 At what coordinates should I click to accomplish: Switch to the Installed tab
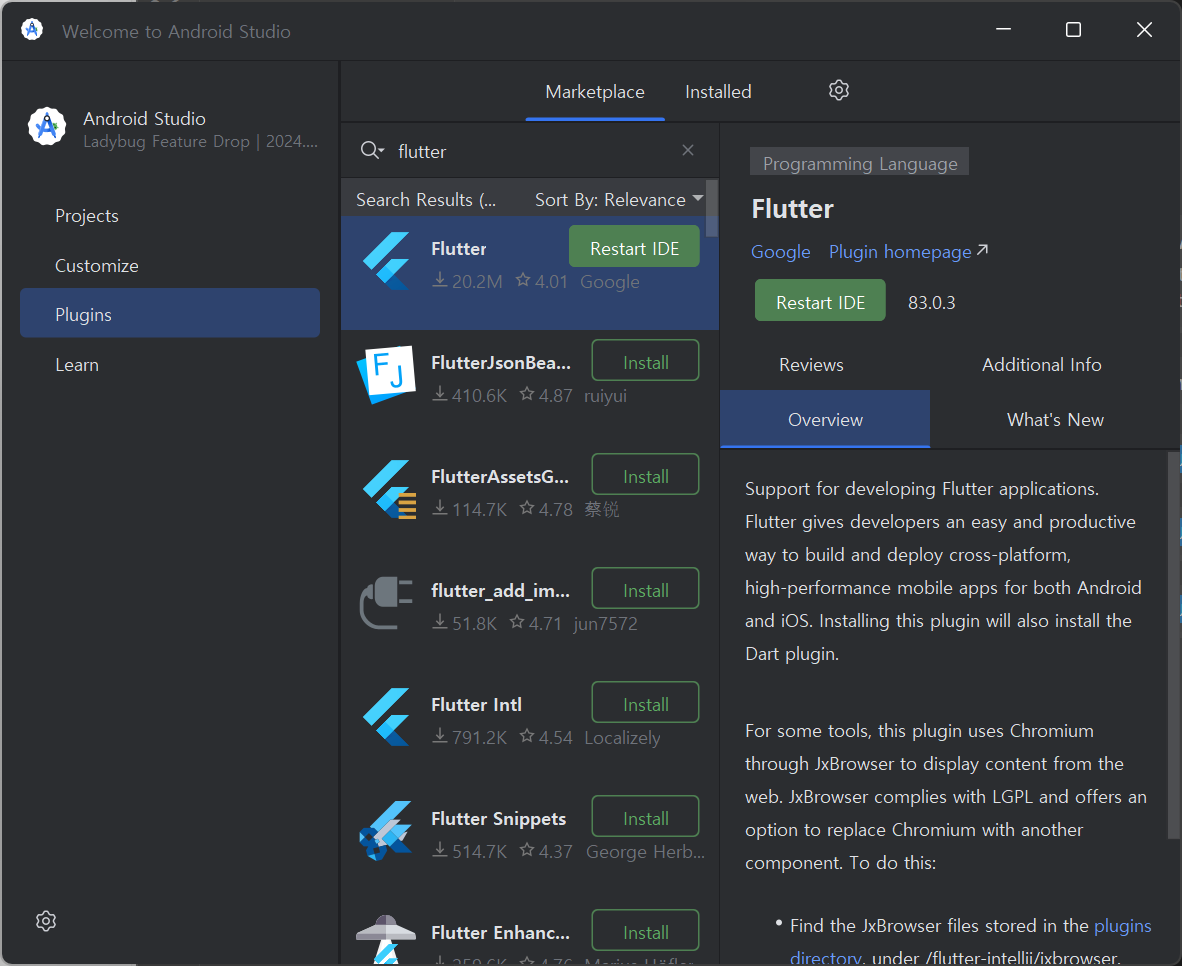pyautogui.click(x=718, y=92)
